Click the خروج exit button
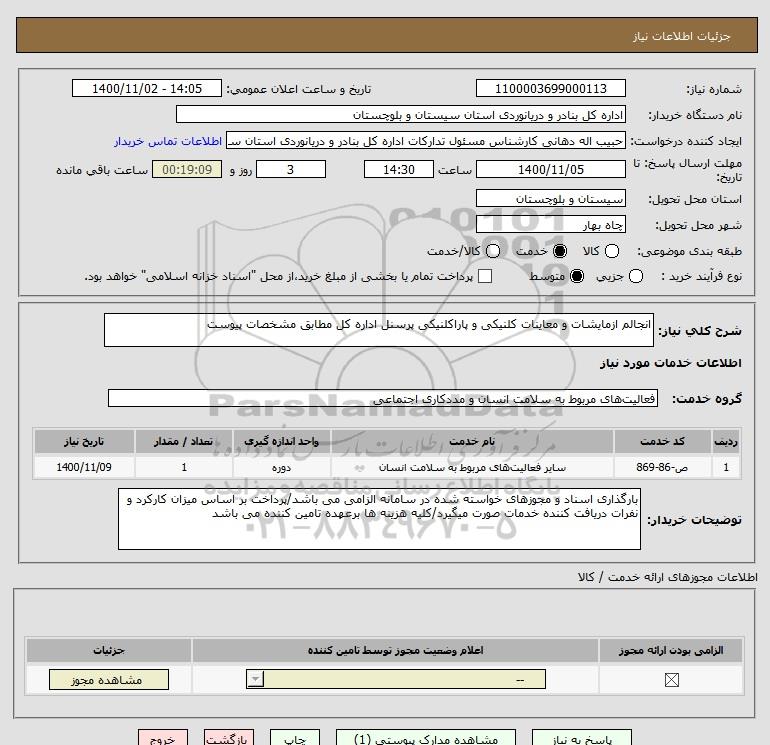770x745 pixels. click(x=163, y=738)
